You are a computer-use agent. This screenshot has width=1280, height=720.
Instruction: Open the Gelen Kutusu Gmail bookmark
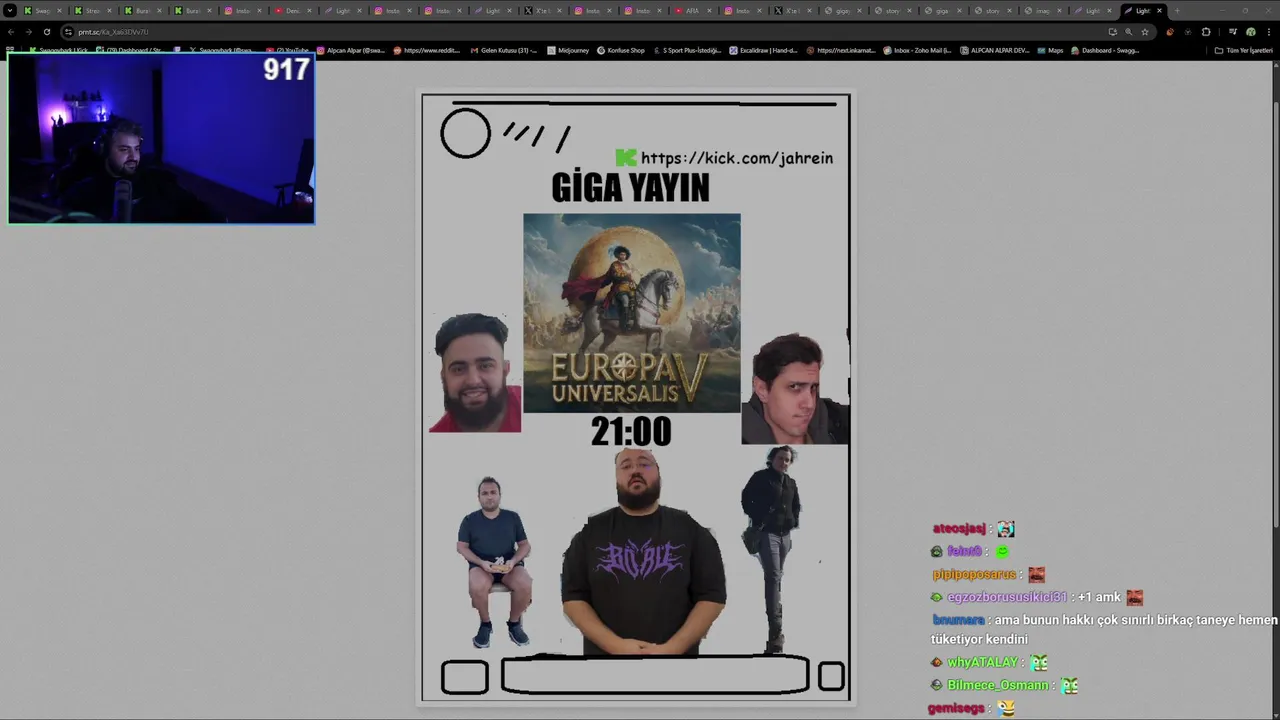[504, 50]
